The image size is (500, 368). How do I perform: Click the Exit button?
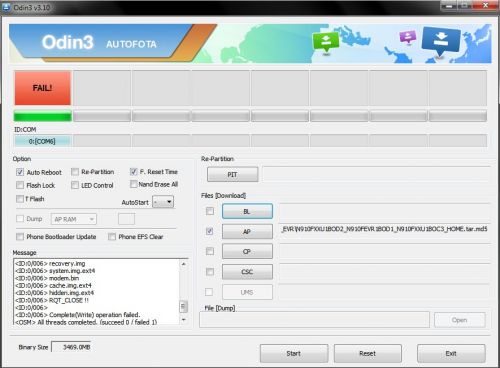click(451, 353)
